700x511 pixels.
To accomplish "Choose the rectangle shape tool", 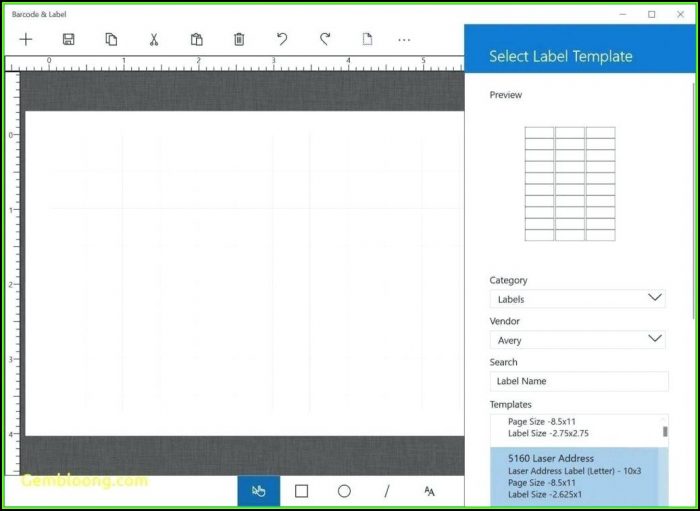I will (x=301, y=491).
